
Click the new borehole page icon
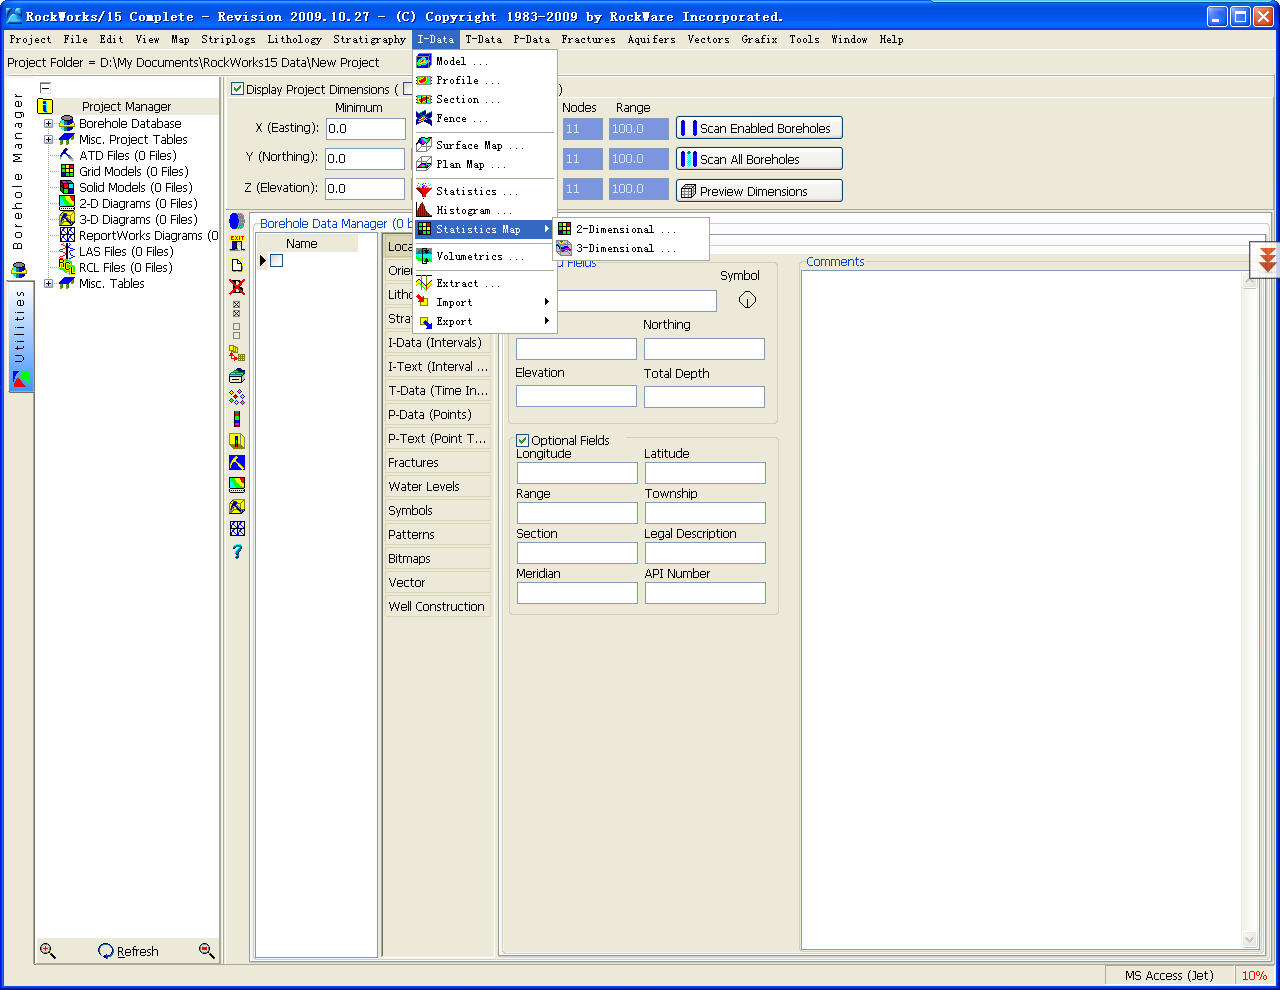pos(237,265)
